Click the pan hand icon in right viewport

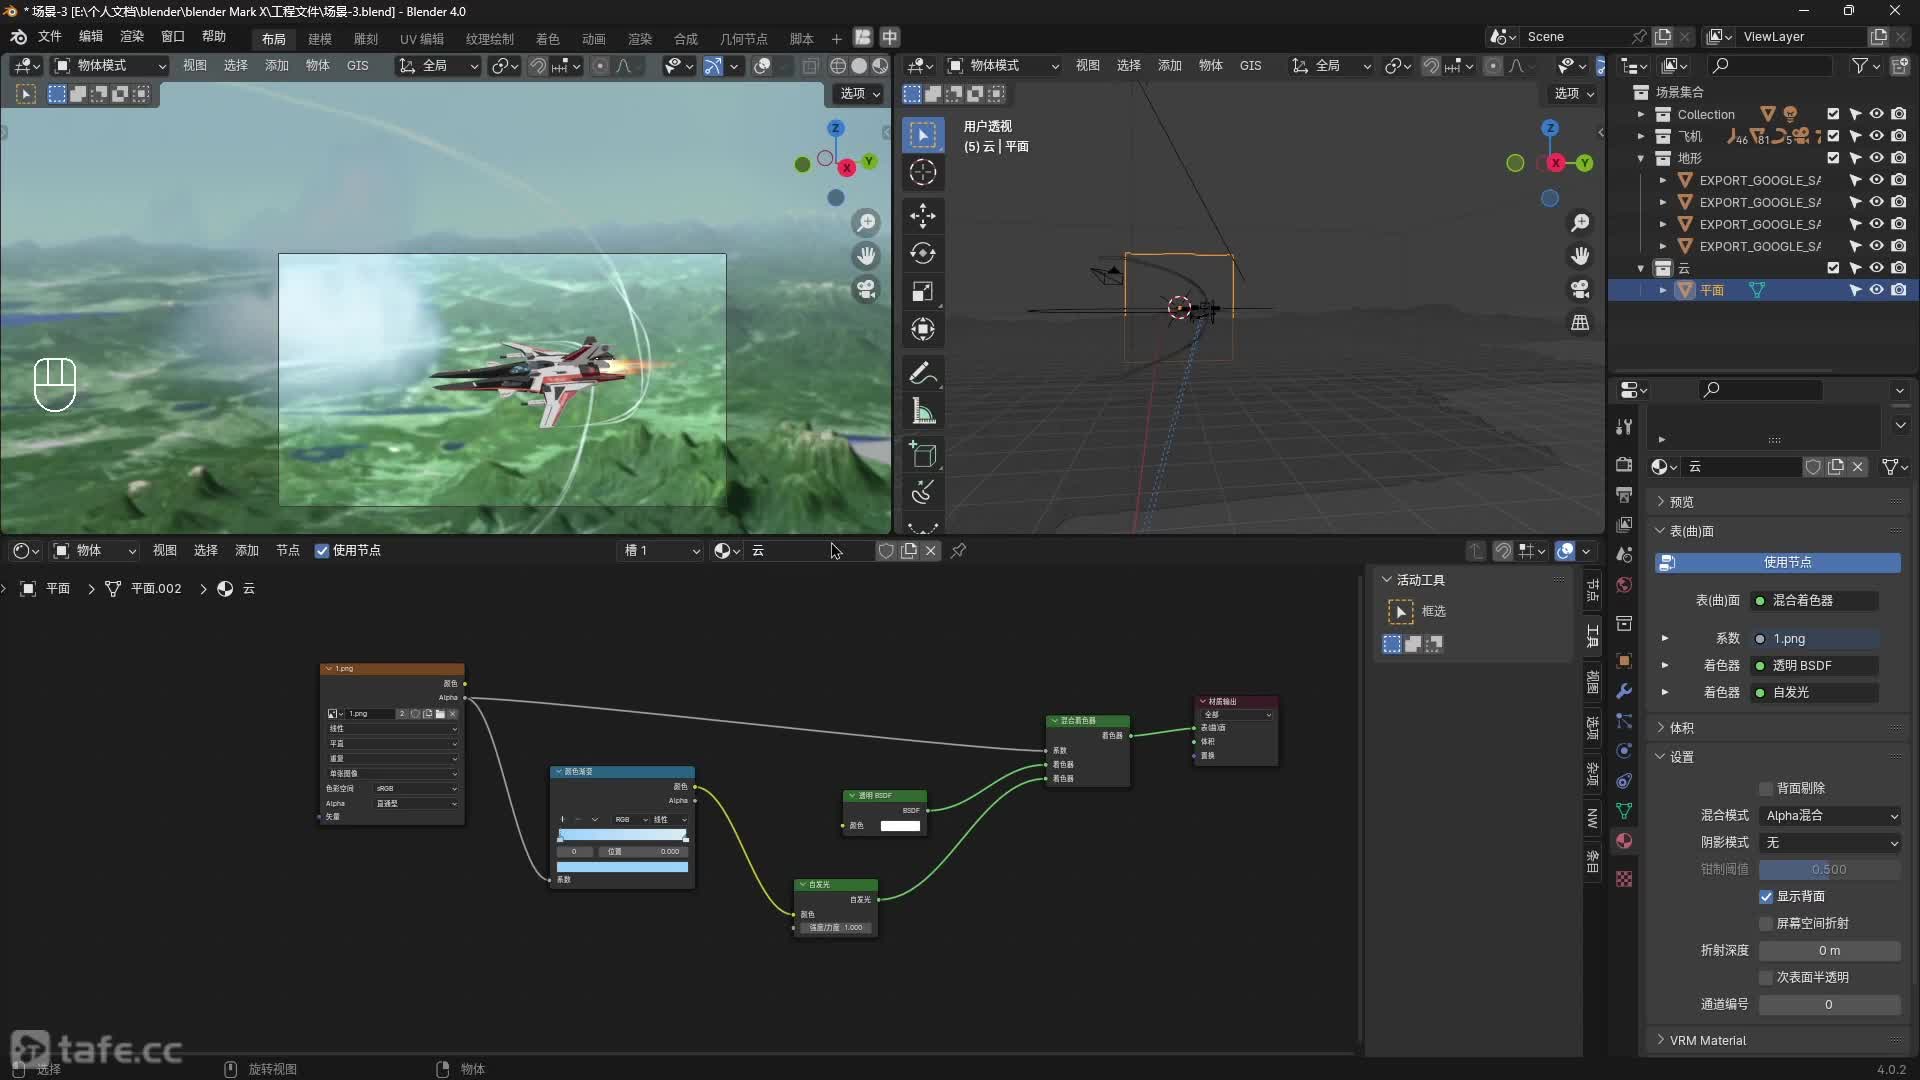tap(1580, 255)
